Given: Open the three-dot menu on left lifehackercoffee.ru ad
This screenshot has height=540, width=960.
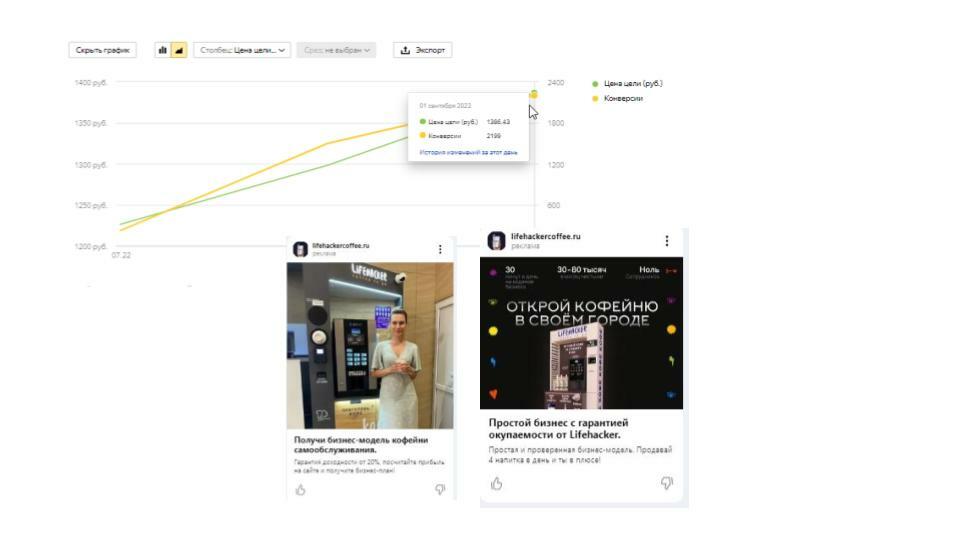Looking at the screenshot, I should [440, 249].
